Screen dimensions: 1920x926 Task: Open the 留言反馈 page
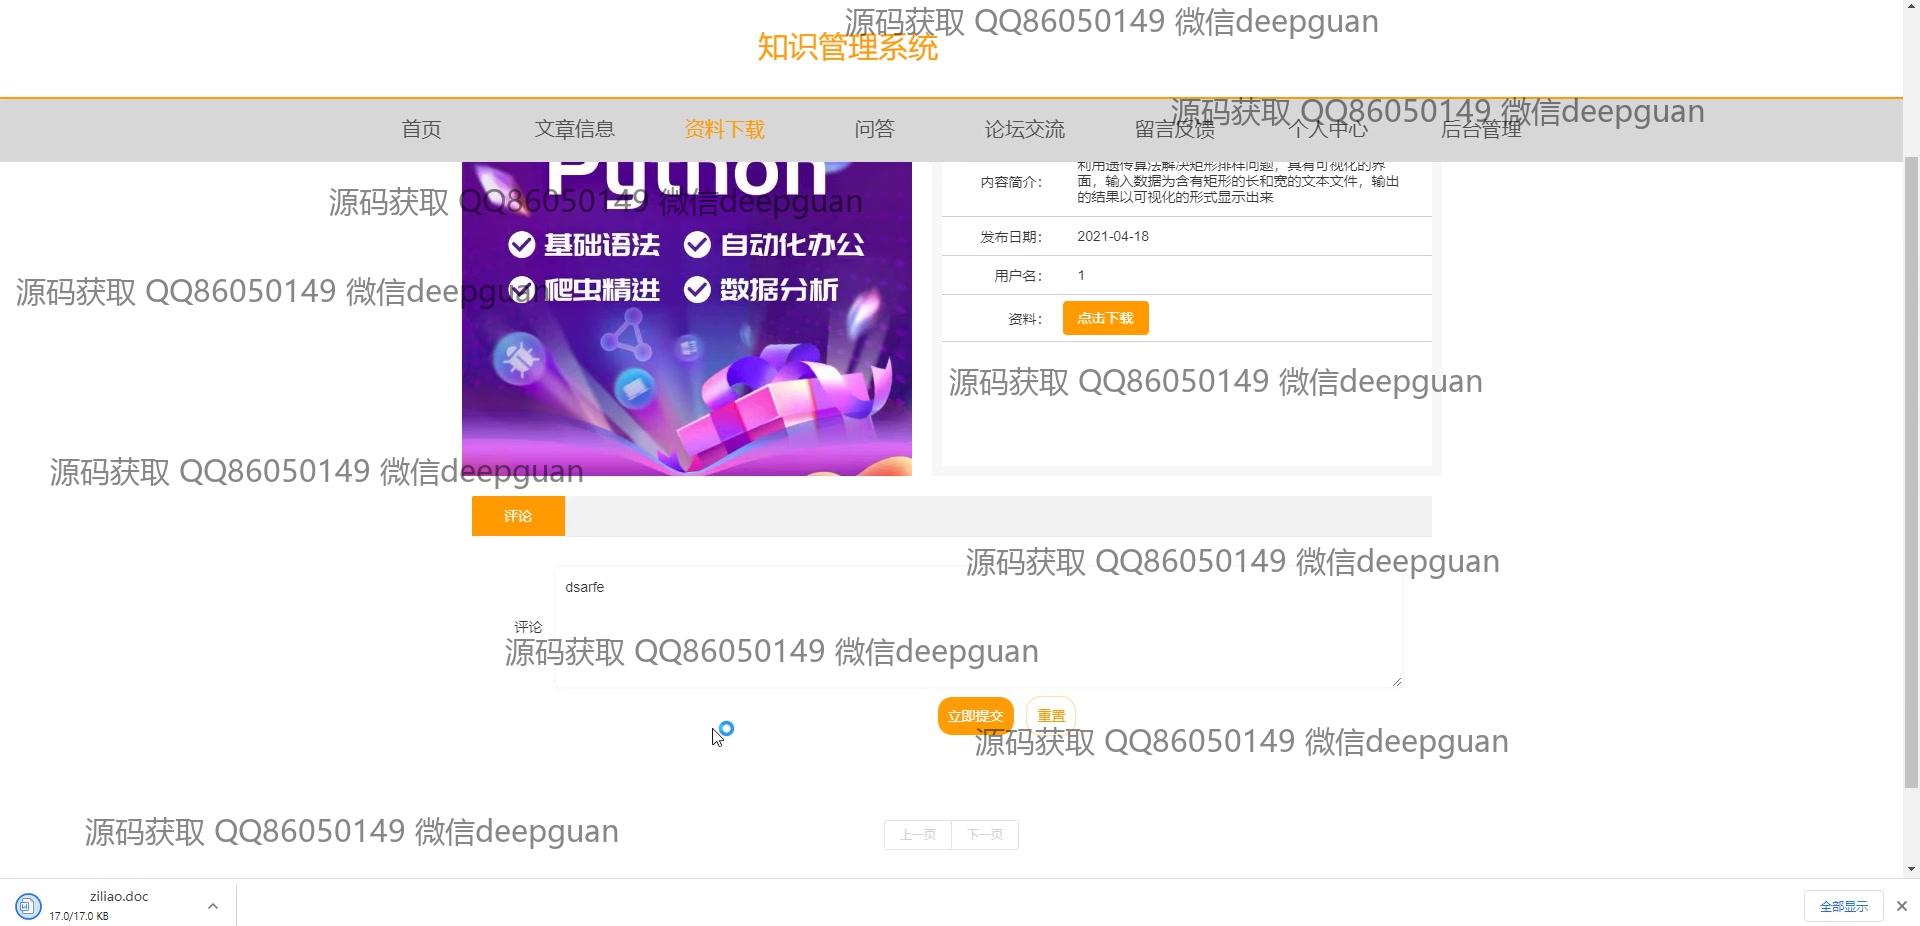[1174, 129]
